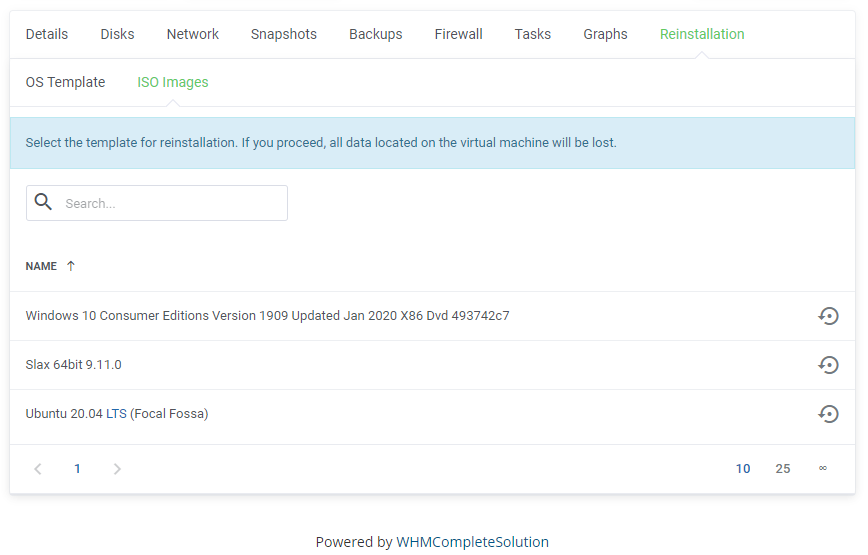Focus the Search input field

click(x=157, y=203)
